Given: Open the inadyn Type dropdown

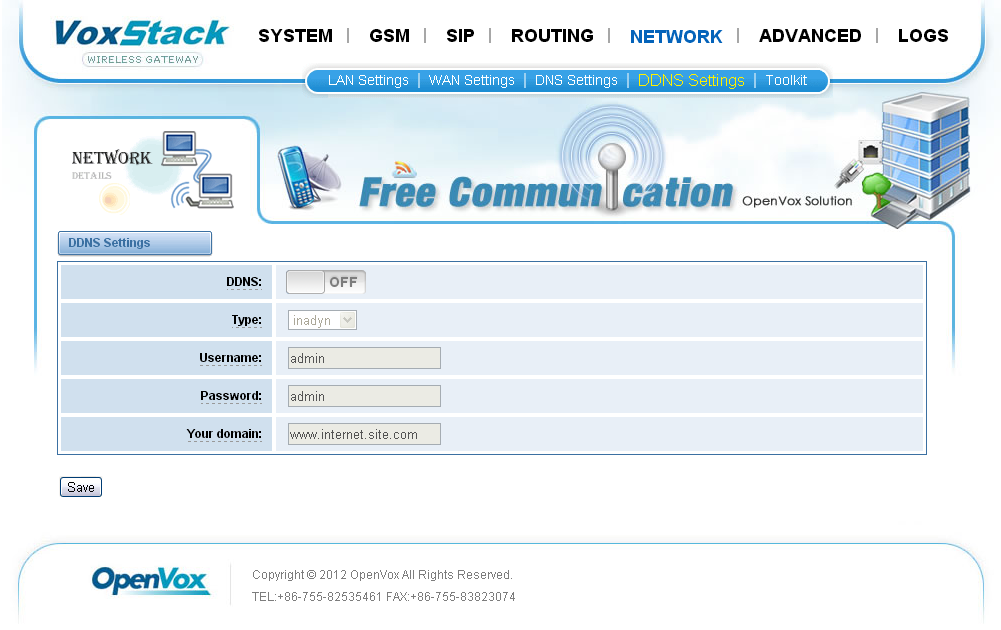Looking at the screenshot, I should point(322,320).
